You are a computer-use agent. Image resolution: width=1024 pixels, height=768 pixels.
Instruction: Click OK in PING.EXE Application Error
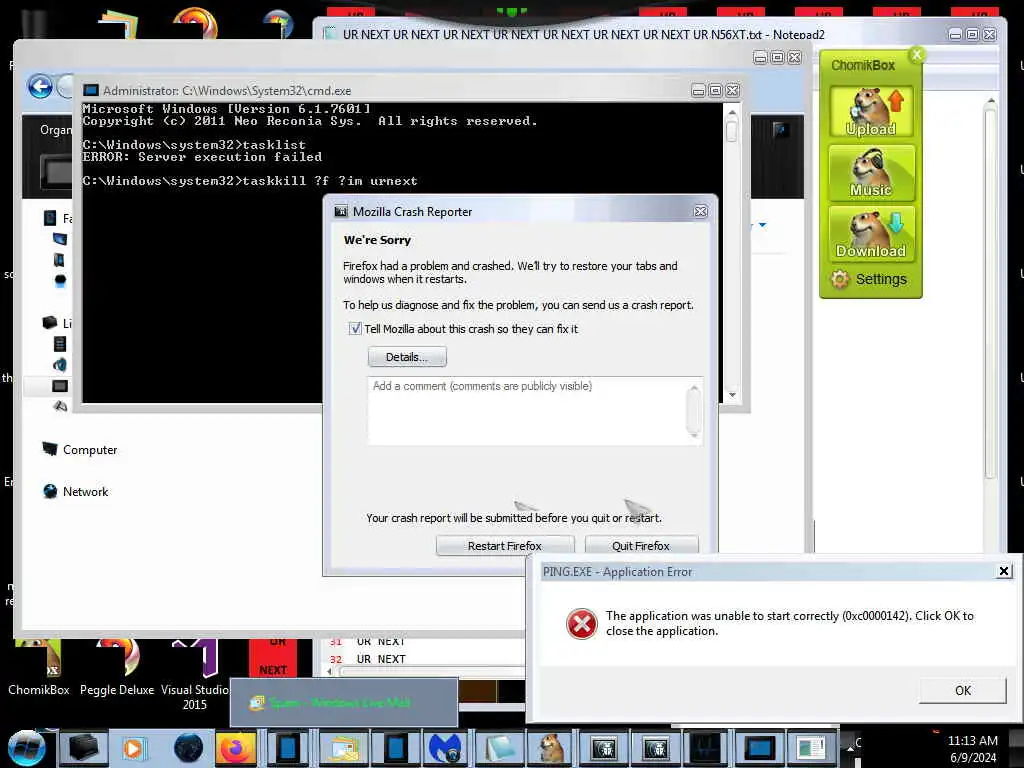pyautogui.click(x=962, y=690)
